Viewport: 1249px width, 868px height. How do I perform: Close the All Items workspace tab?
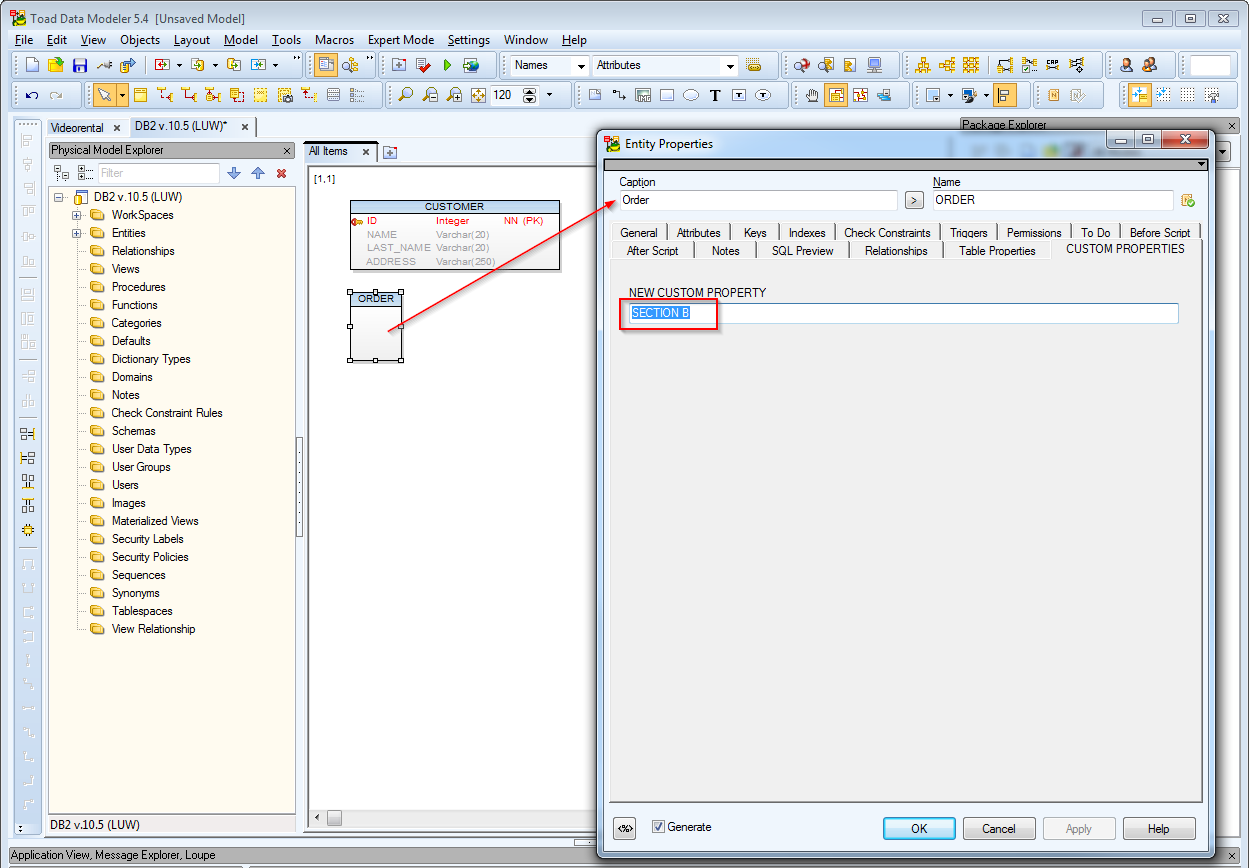tap(366, 152)
